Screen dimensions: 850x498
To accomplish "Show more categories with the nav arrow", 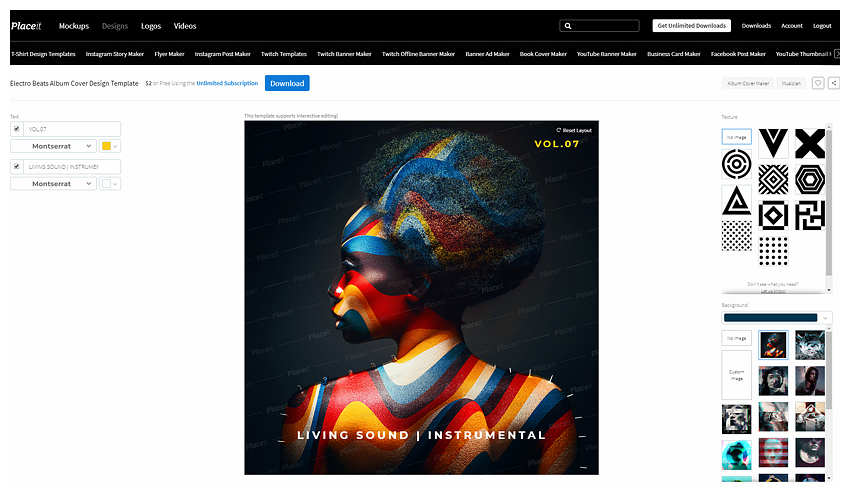I will pos(836,54).
